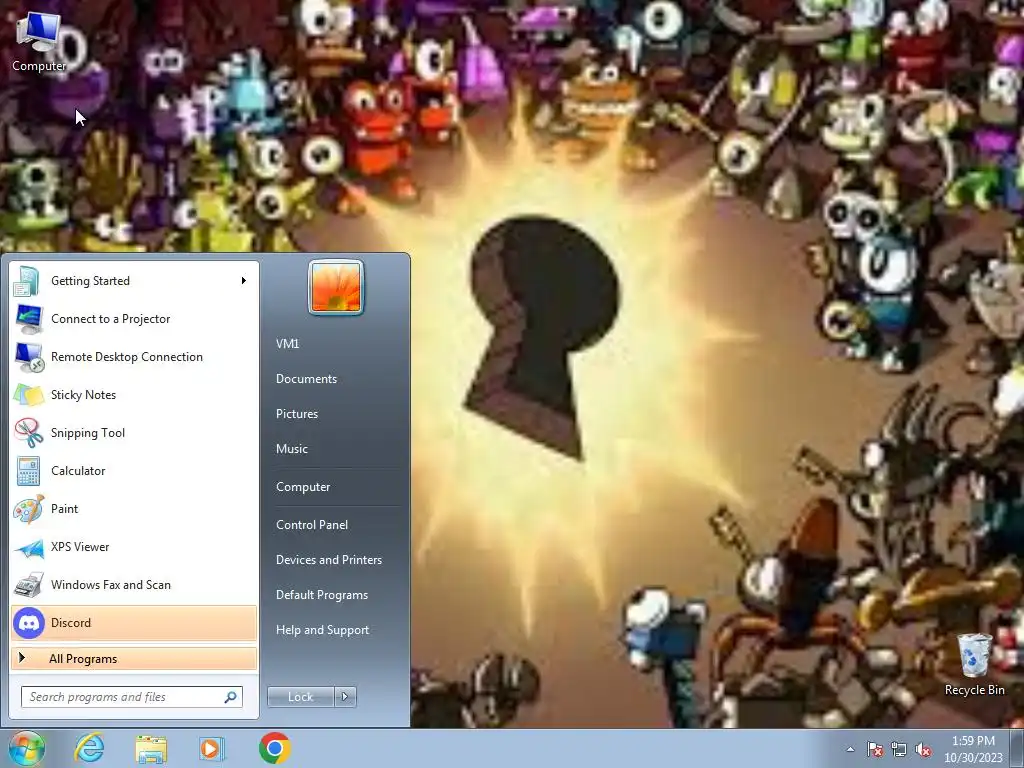Open Google Chrome from the taskbar
Viewport: 1024px width, 768px height.
(x=274, y=748)
